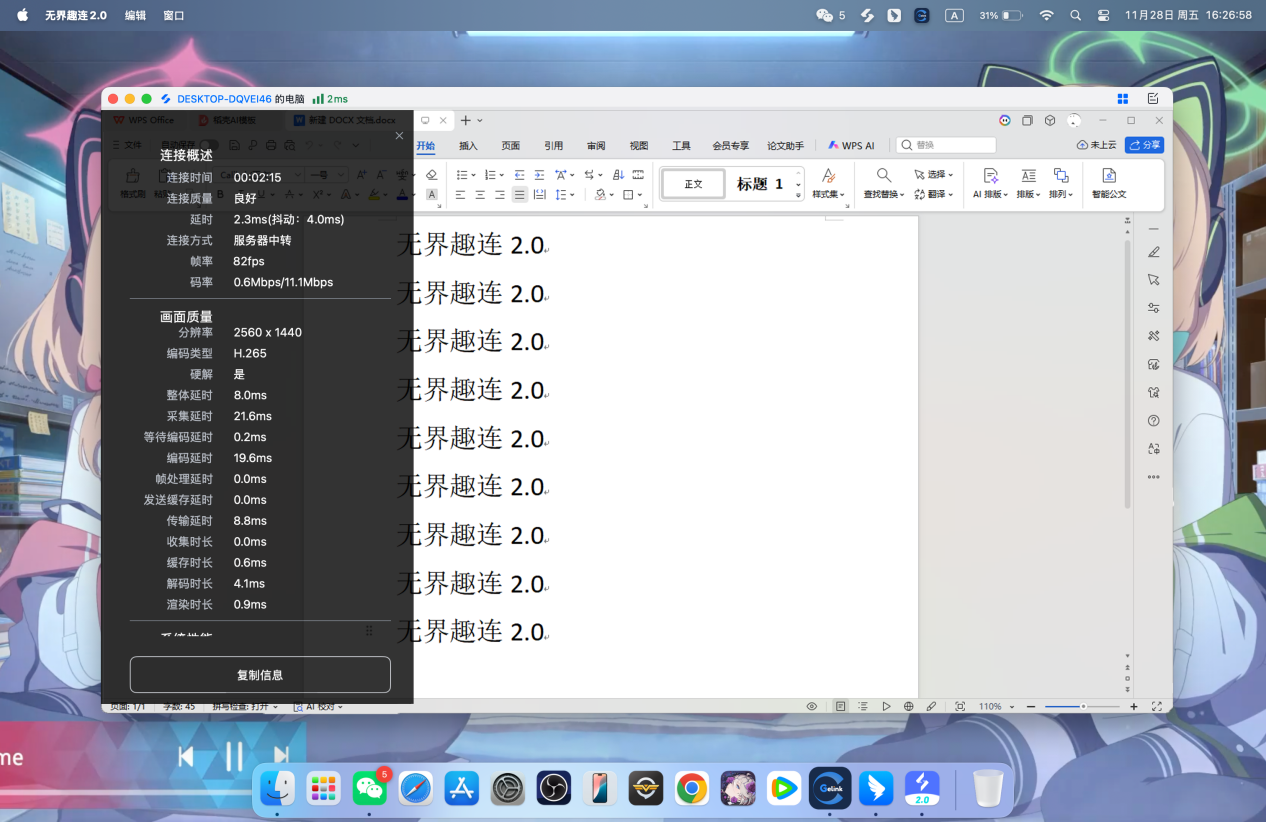Click the 未上云 cloud button
Image resolution: width=1266 pixels, height=822 pixels.
[1097, 145]
